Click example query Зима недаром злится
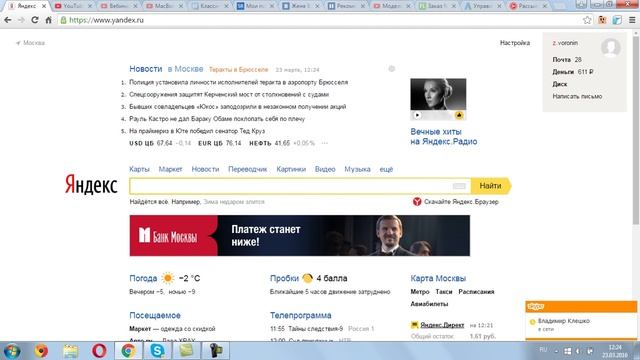The image size is (640, 360). click(x=234, y=202)
